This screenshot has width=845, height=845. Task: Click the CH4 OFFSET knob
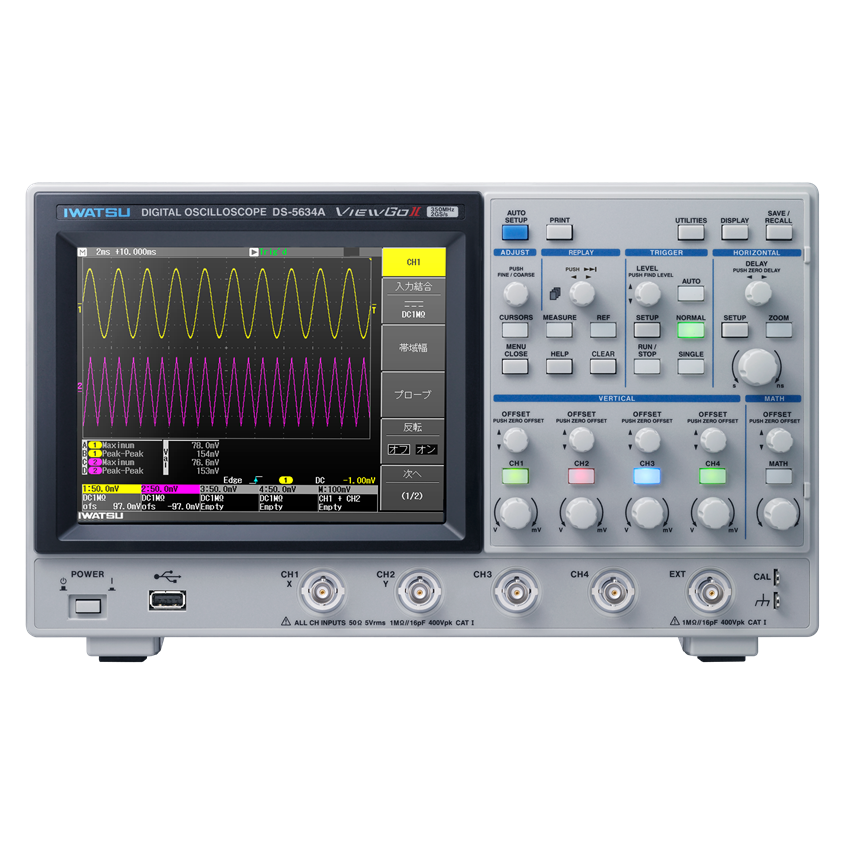(x=713, y=440)
